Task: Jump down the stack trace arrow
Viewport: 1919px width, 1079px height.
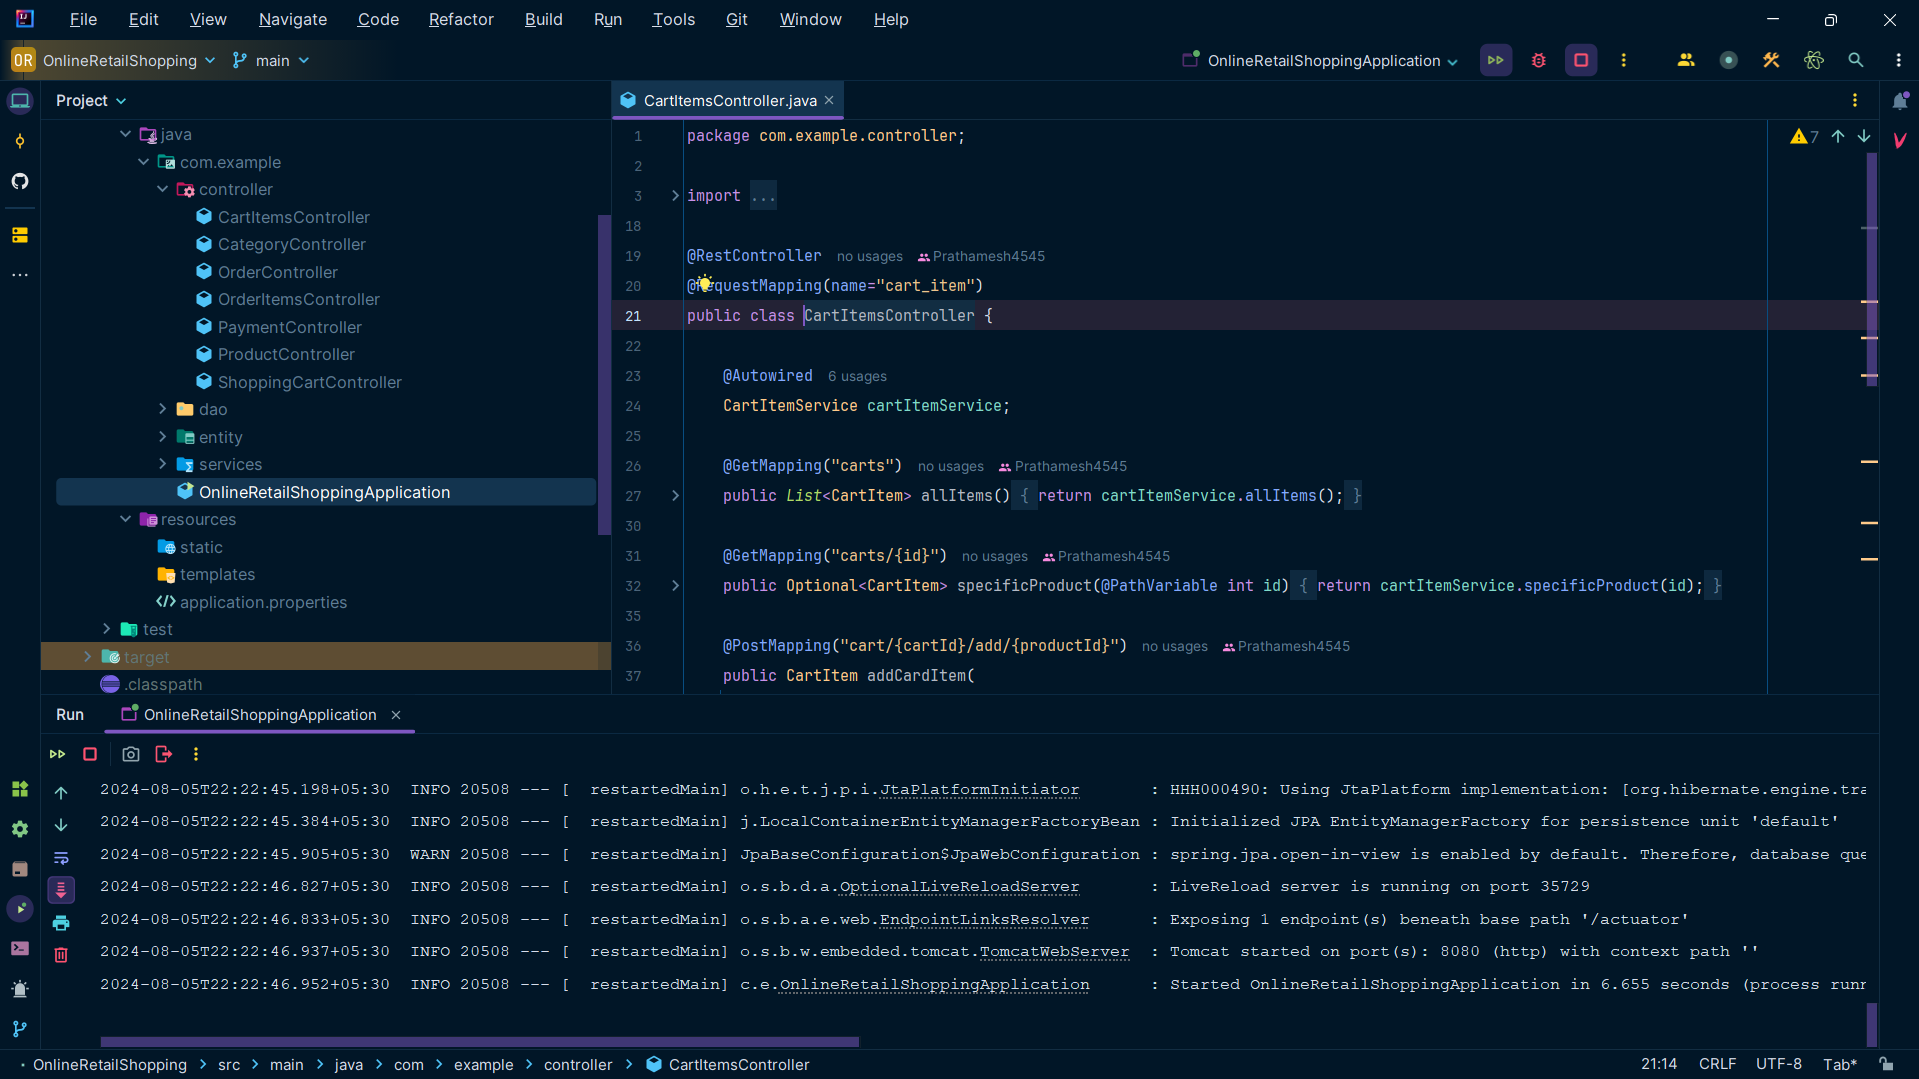Action: (61, 825)
